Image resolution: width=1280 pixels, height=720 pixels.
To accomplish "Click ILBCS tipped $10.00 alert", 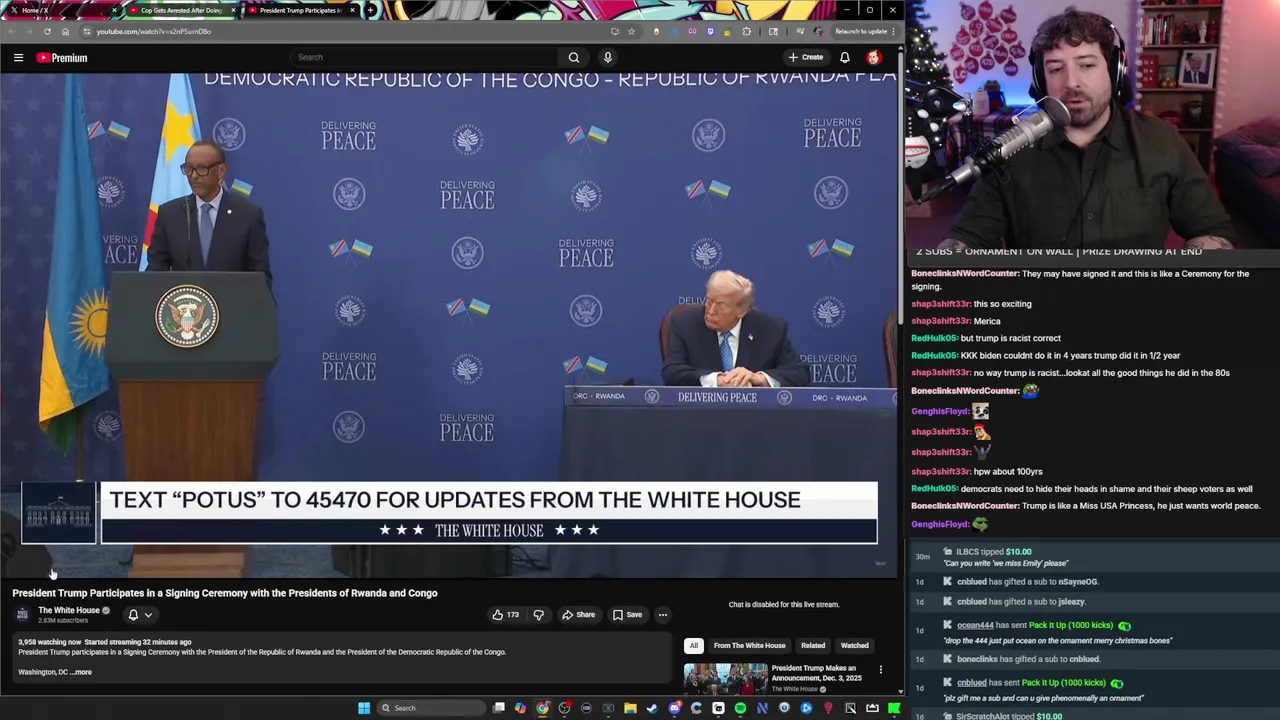I will 1093,557.
